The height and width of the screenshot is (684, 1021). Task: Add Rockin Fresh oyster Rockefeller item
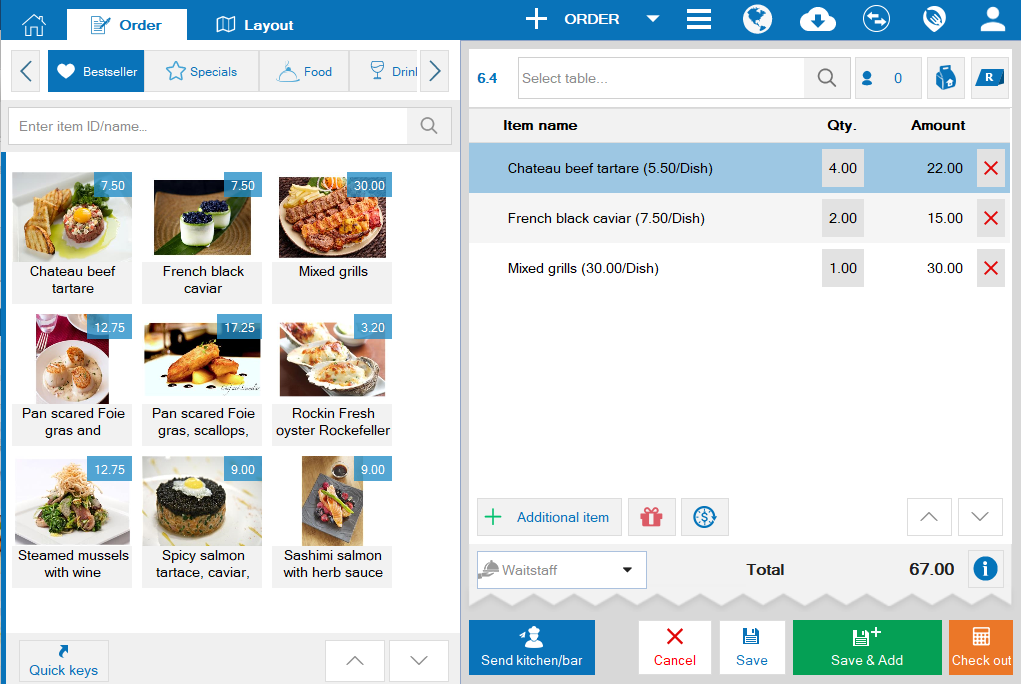(332, 379)
